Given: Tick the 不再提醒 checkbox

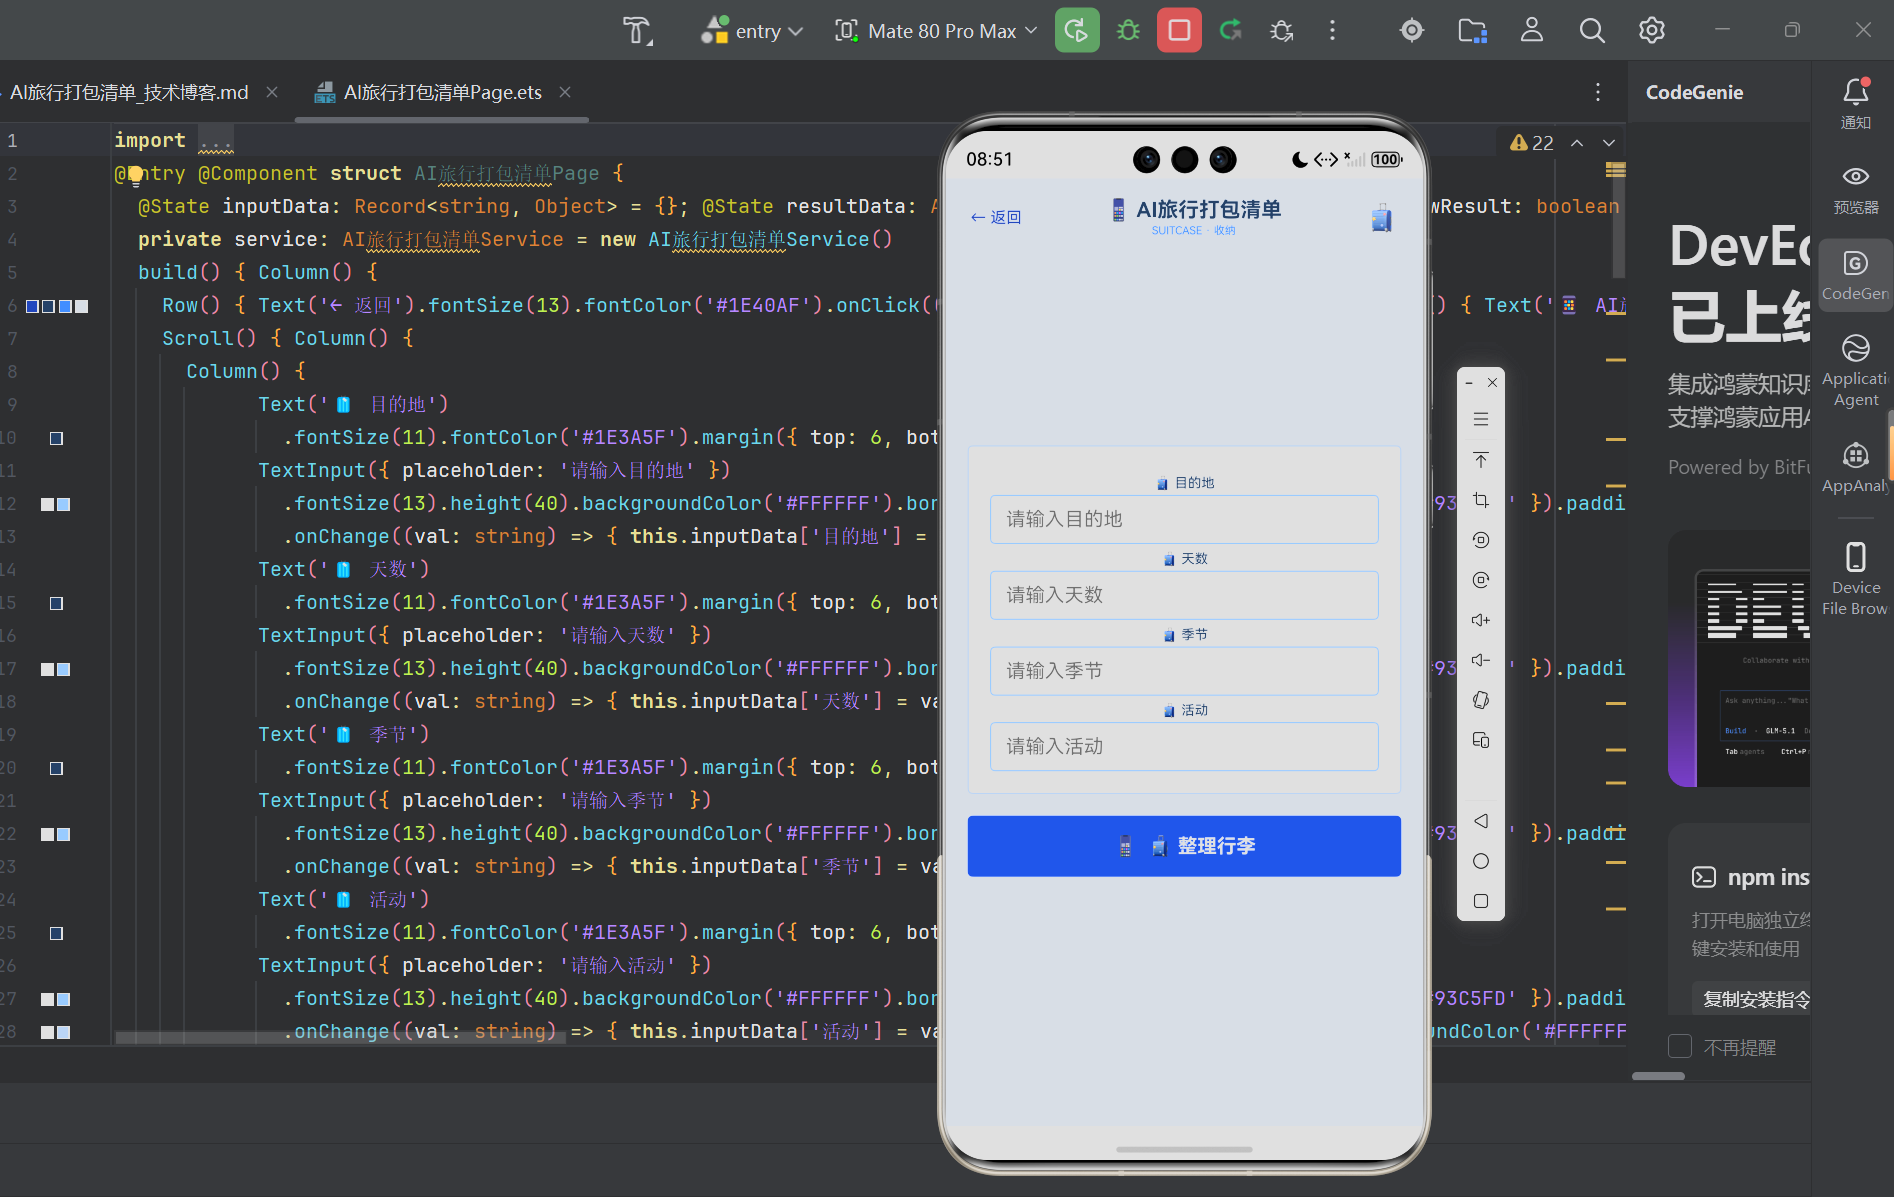Looking at the screenshot, I should (x=1680, y=1046).
